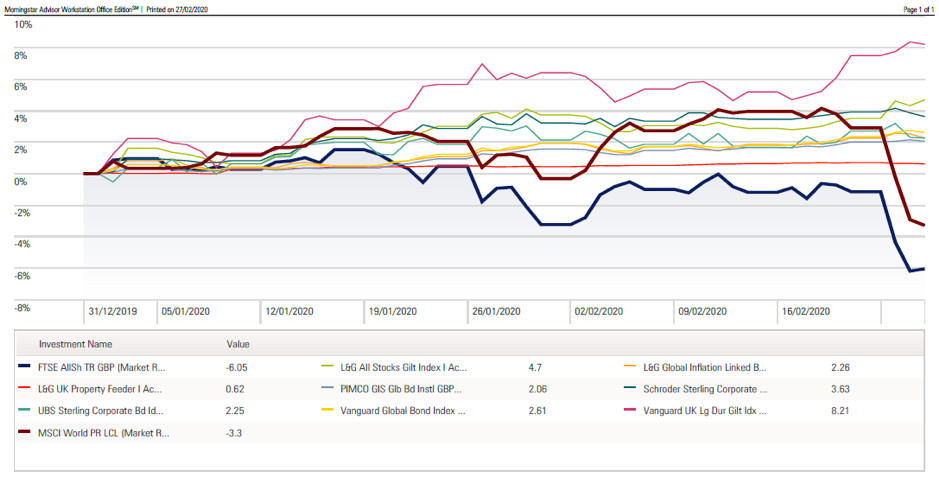Select the MSCI World PR LCL name
The height and width of the screenshot is (477, 939).
coord(104,433)
